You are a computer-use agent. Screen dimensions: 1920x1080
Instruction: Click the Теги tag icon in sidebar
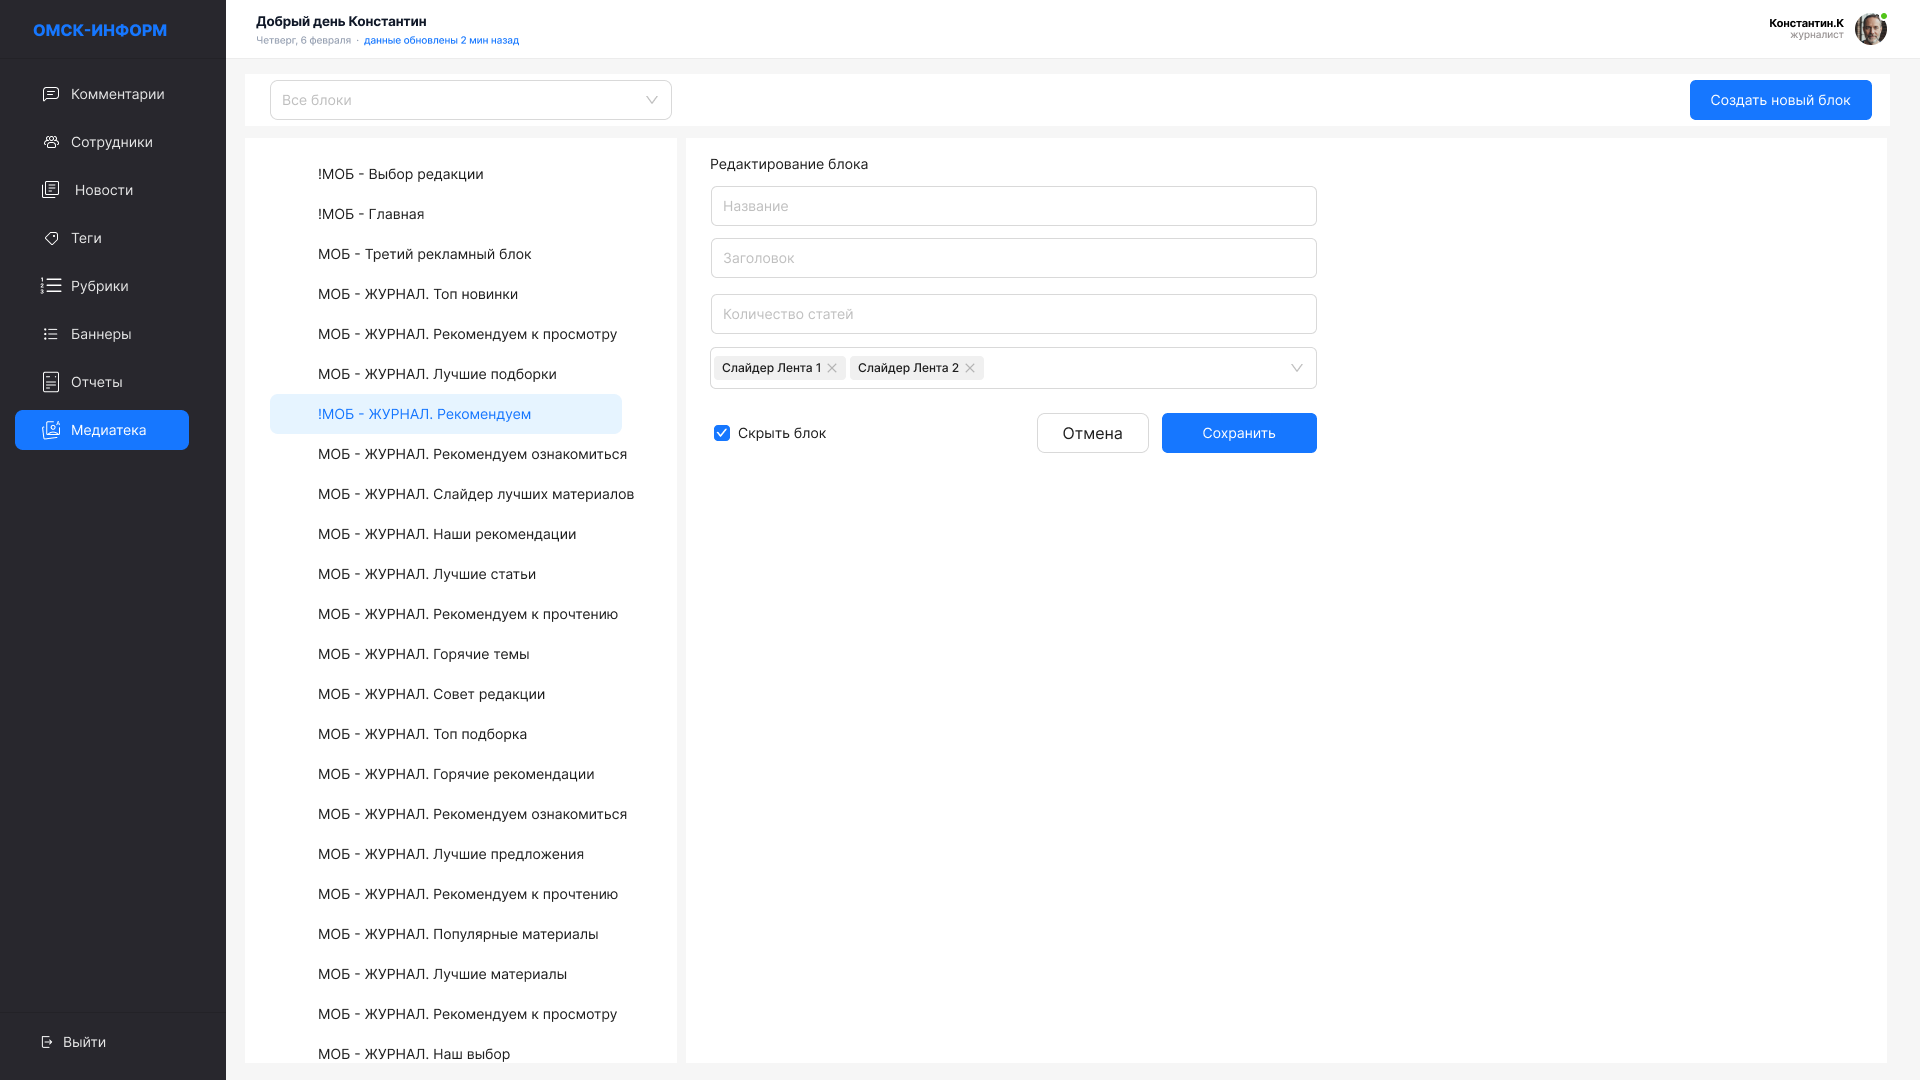[x=51, y=238]
